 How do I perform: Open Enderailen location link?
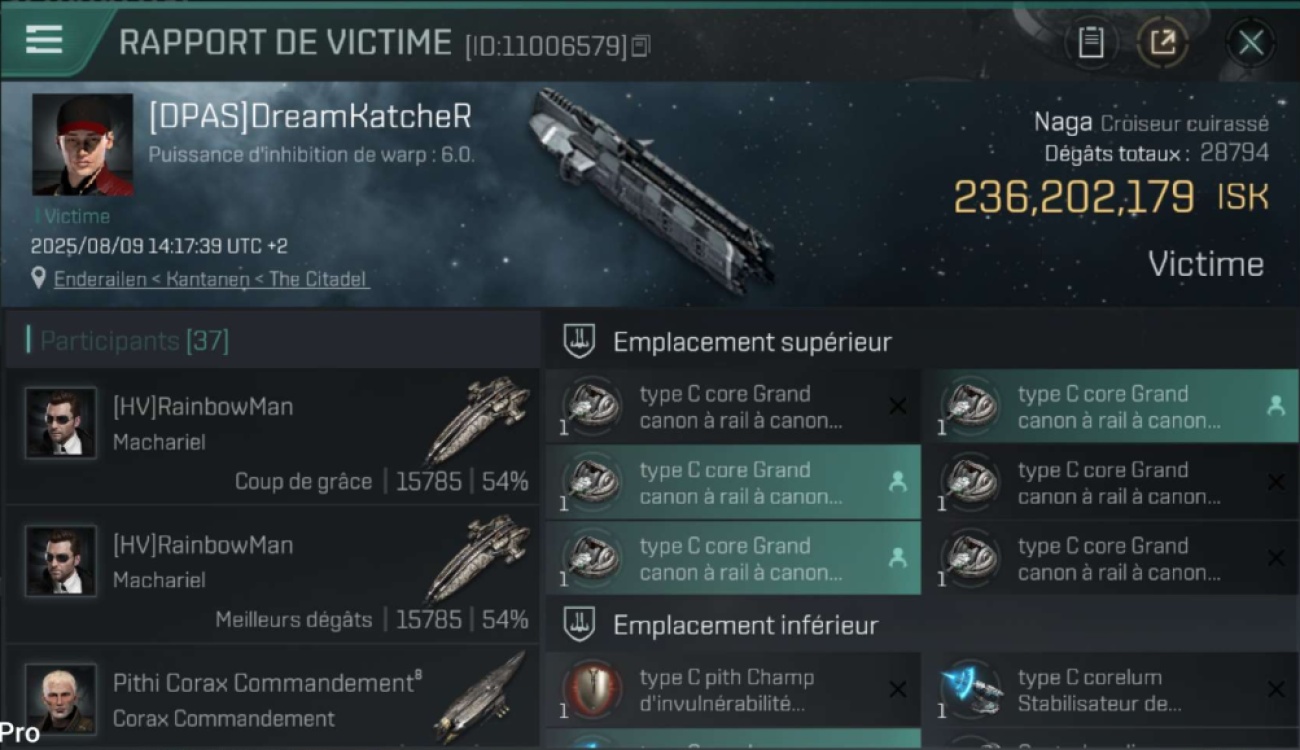click(211, 279)
